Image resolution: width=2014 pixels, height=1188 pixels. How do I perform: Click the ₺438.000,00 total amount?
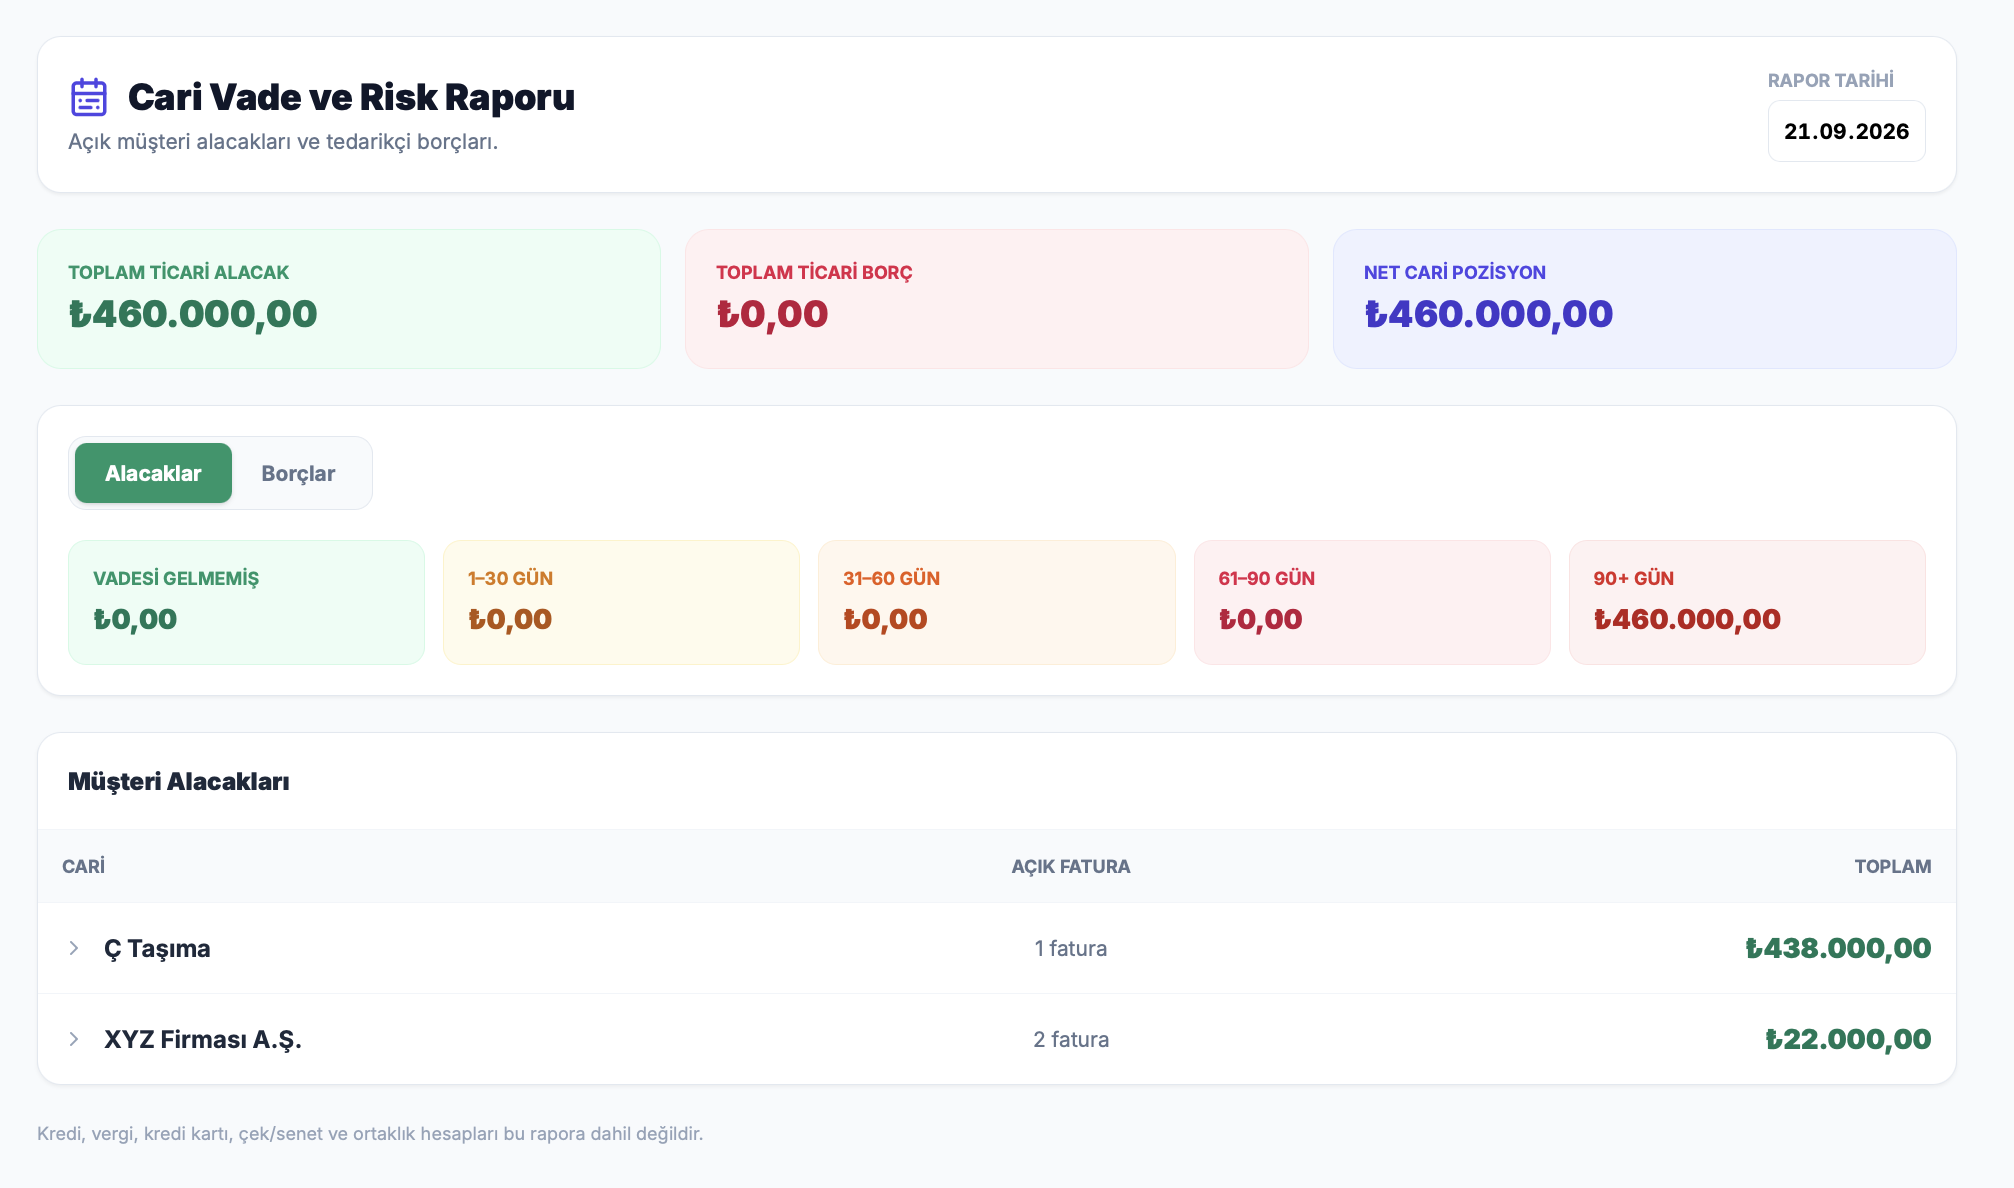click(x=1838, y=948)
